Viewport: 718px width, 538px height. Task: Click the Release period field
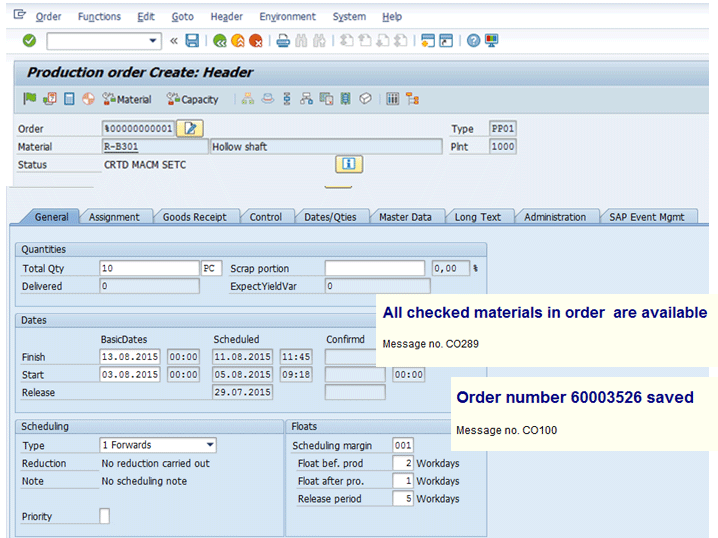(x=403, y=498)
